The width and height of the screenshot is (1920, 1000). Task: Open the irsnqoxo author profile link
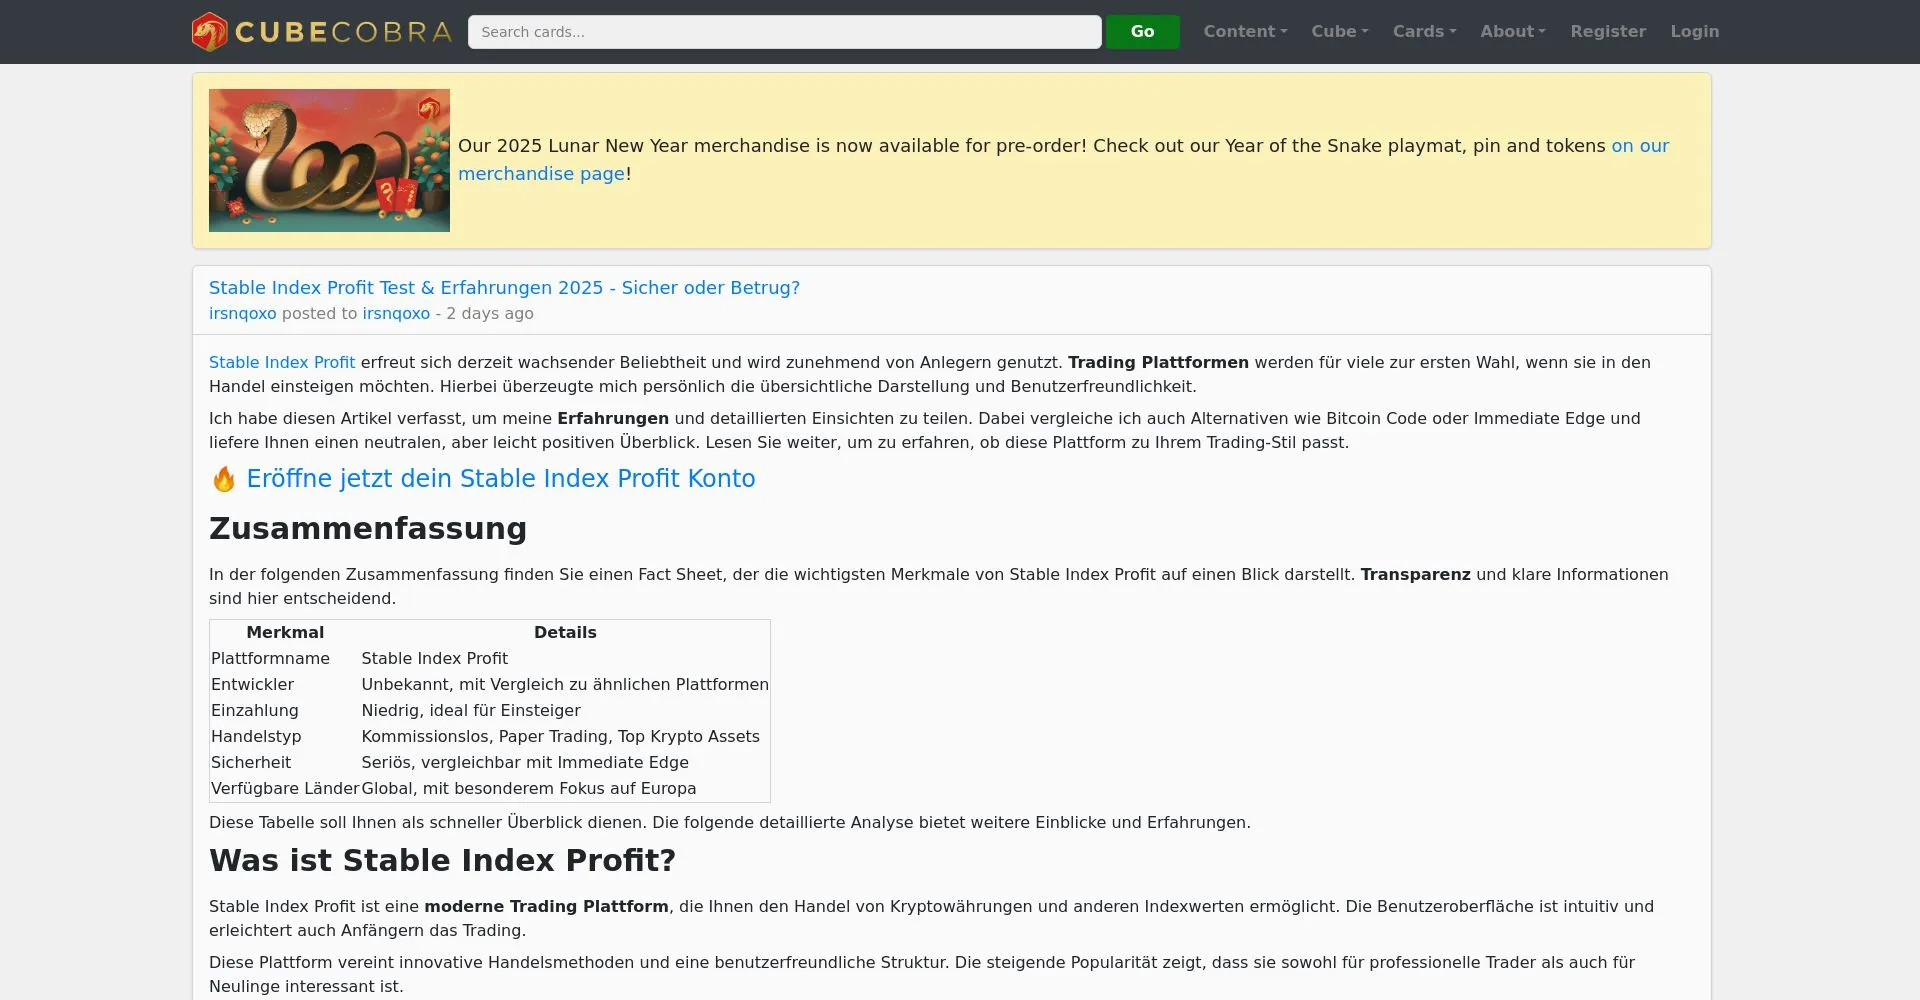click(242, 314)
